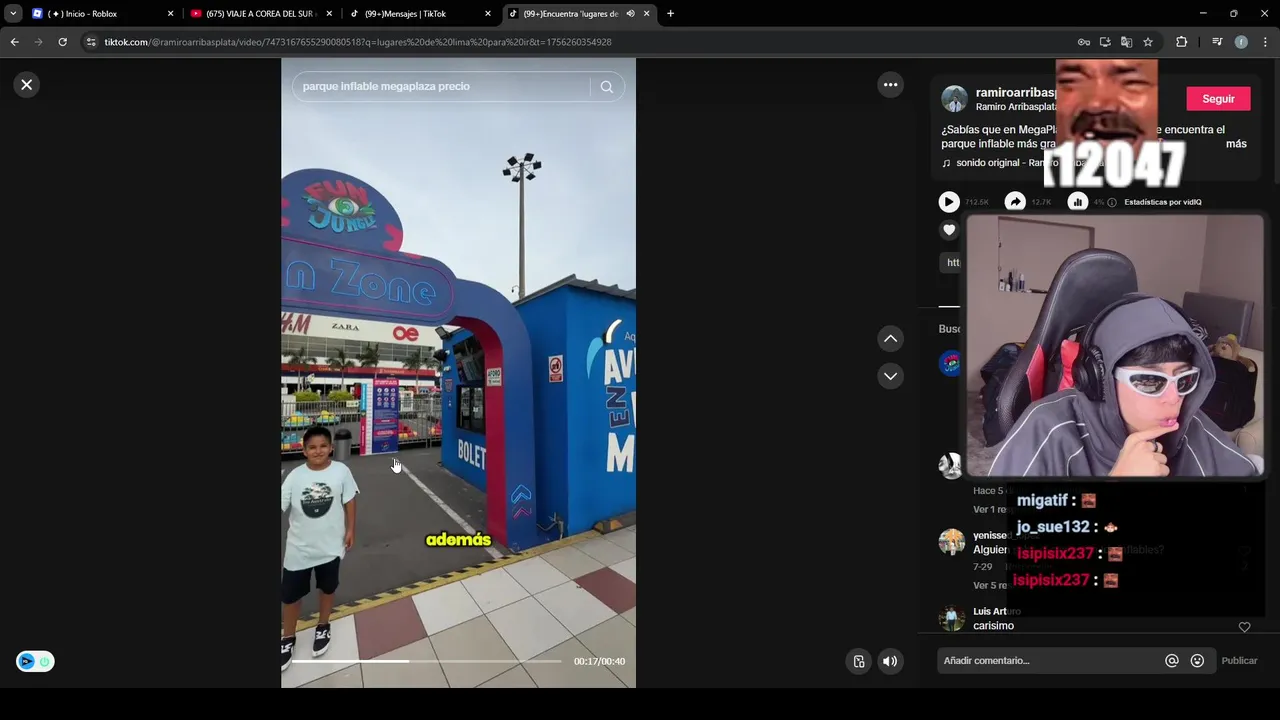Viewport: 1280px width, 720px height.
Task: Focus the 'Añadir comentario...' field
Action: (1050, 661)
